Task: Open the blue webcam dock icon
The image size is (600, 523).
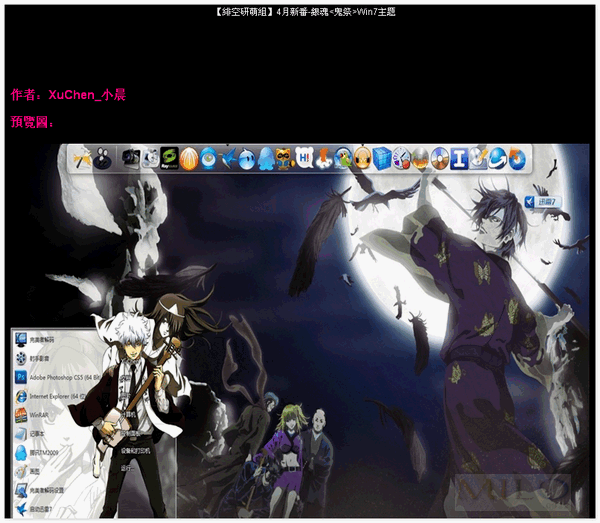Action: tap(209, 158)
